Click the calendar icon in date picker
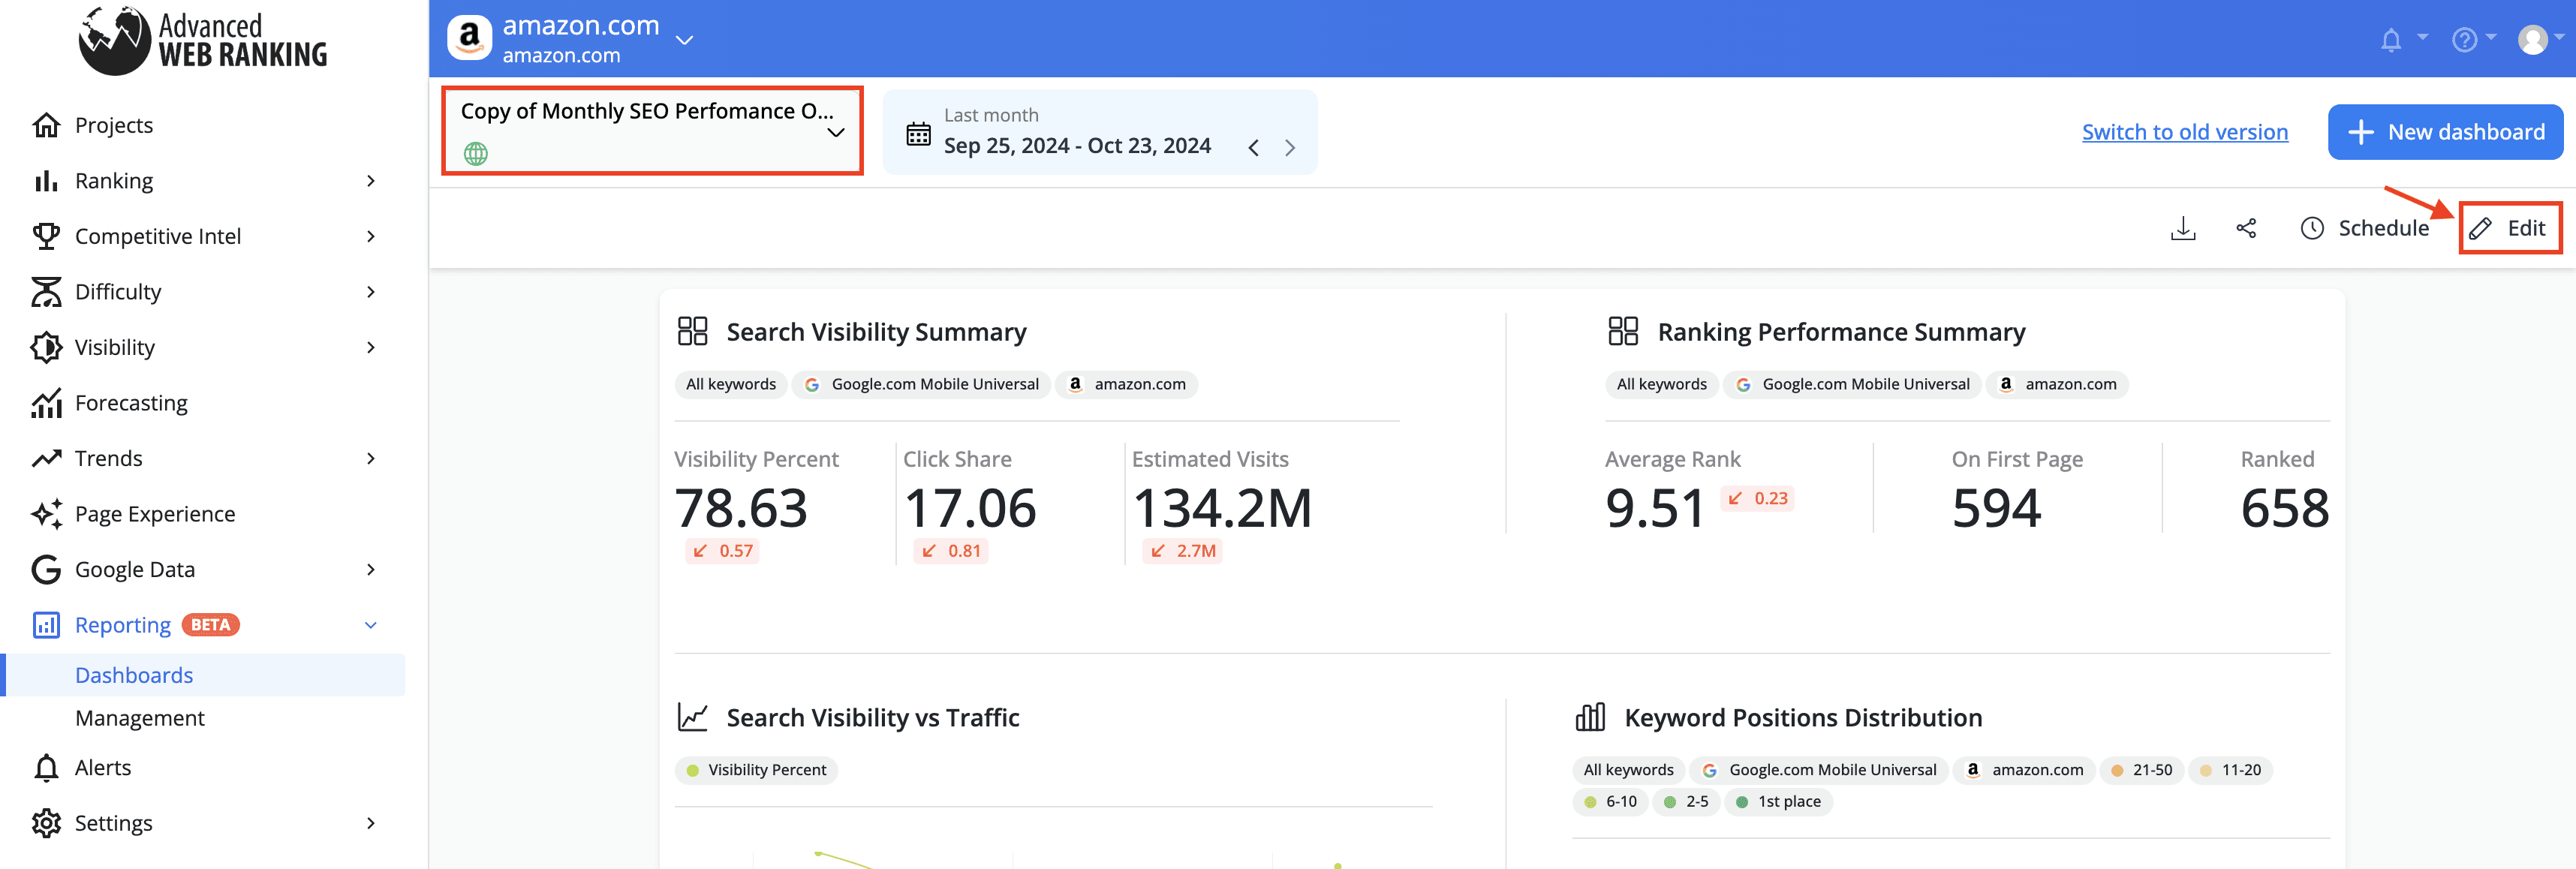2576x869 pixels. (x=918, y=134)
